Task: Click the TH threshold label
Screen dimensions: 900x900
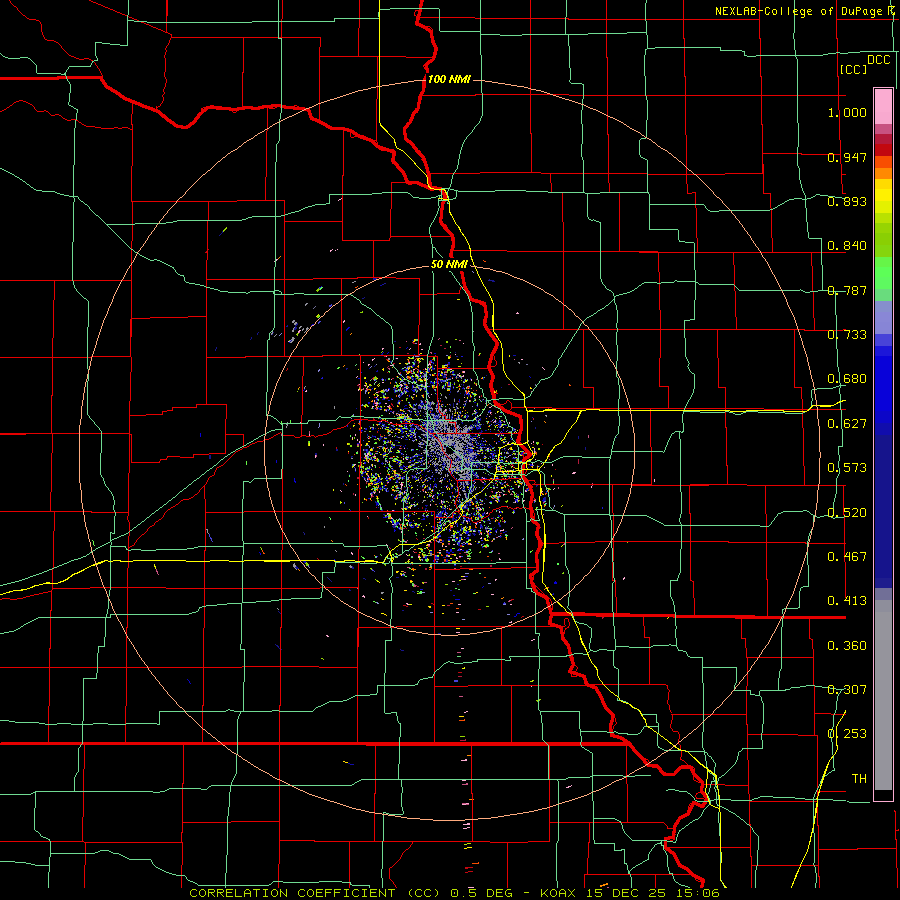Action: pos(859,779)
